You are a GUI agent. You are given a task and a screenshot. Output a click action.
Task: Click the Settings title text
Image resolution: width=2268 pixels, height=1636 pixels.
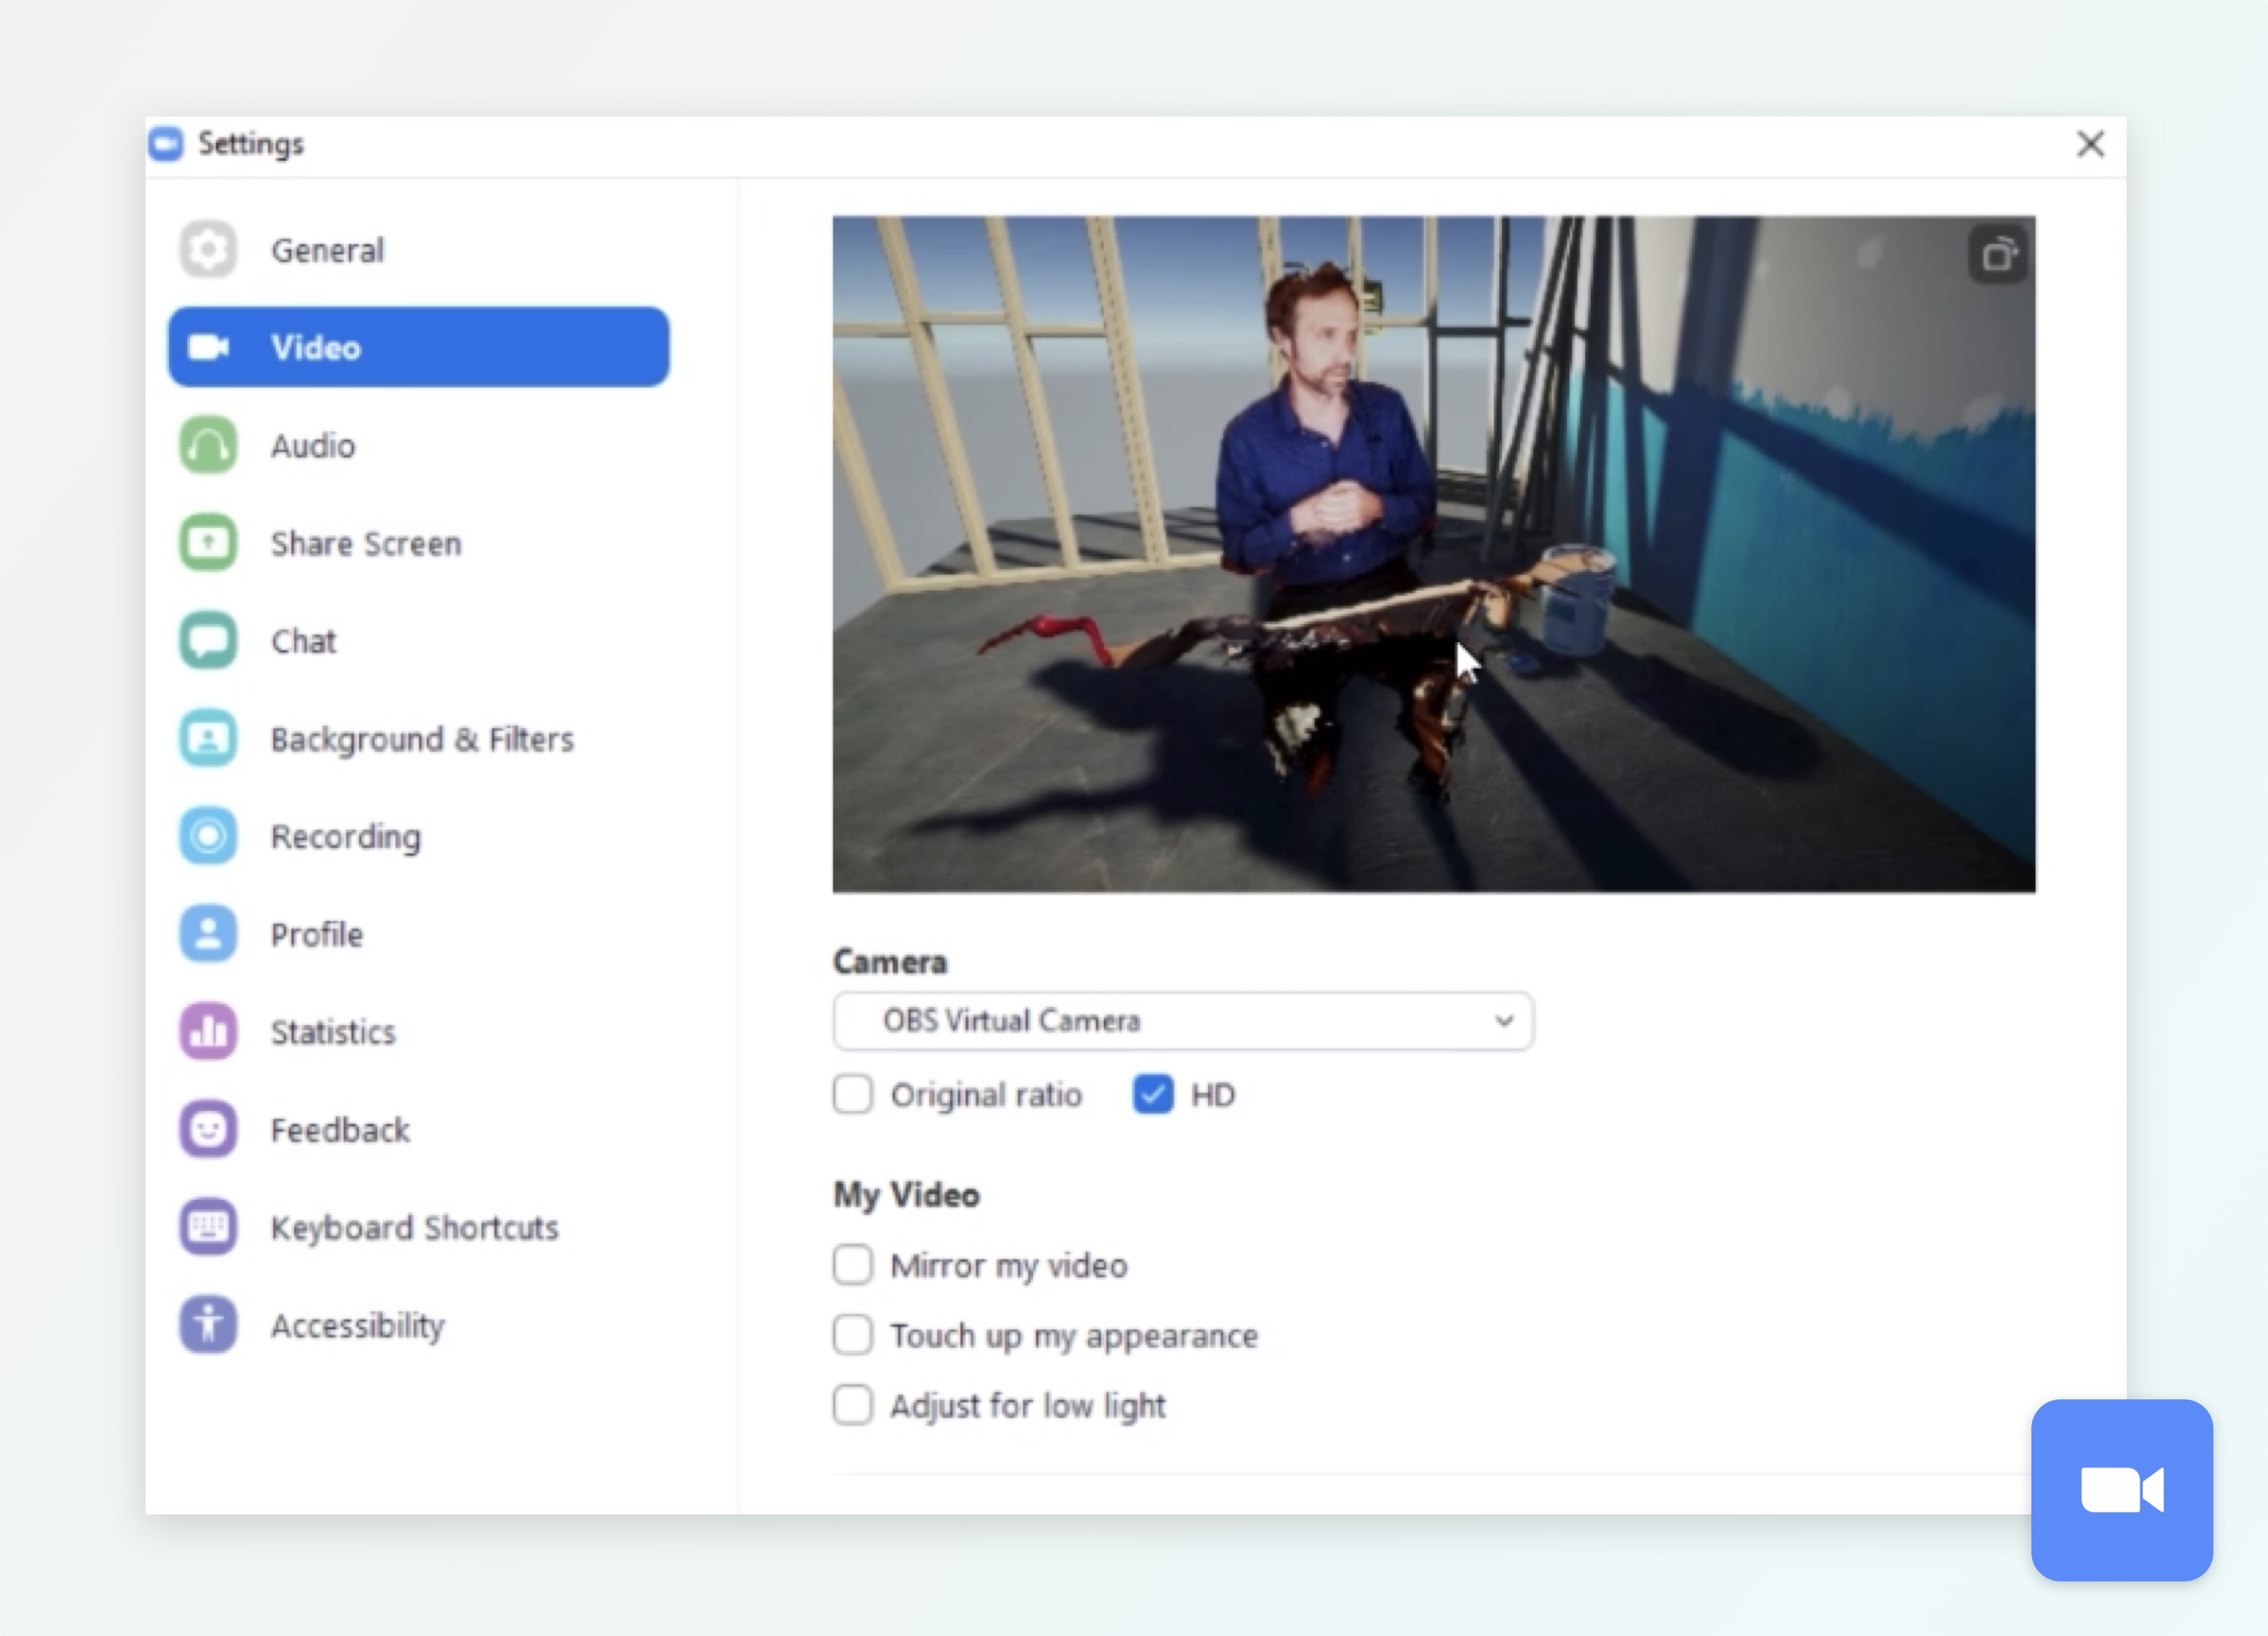coord(251,144)
